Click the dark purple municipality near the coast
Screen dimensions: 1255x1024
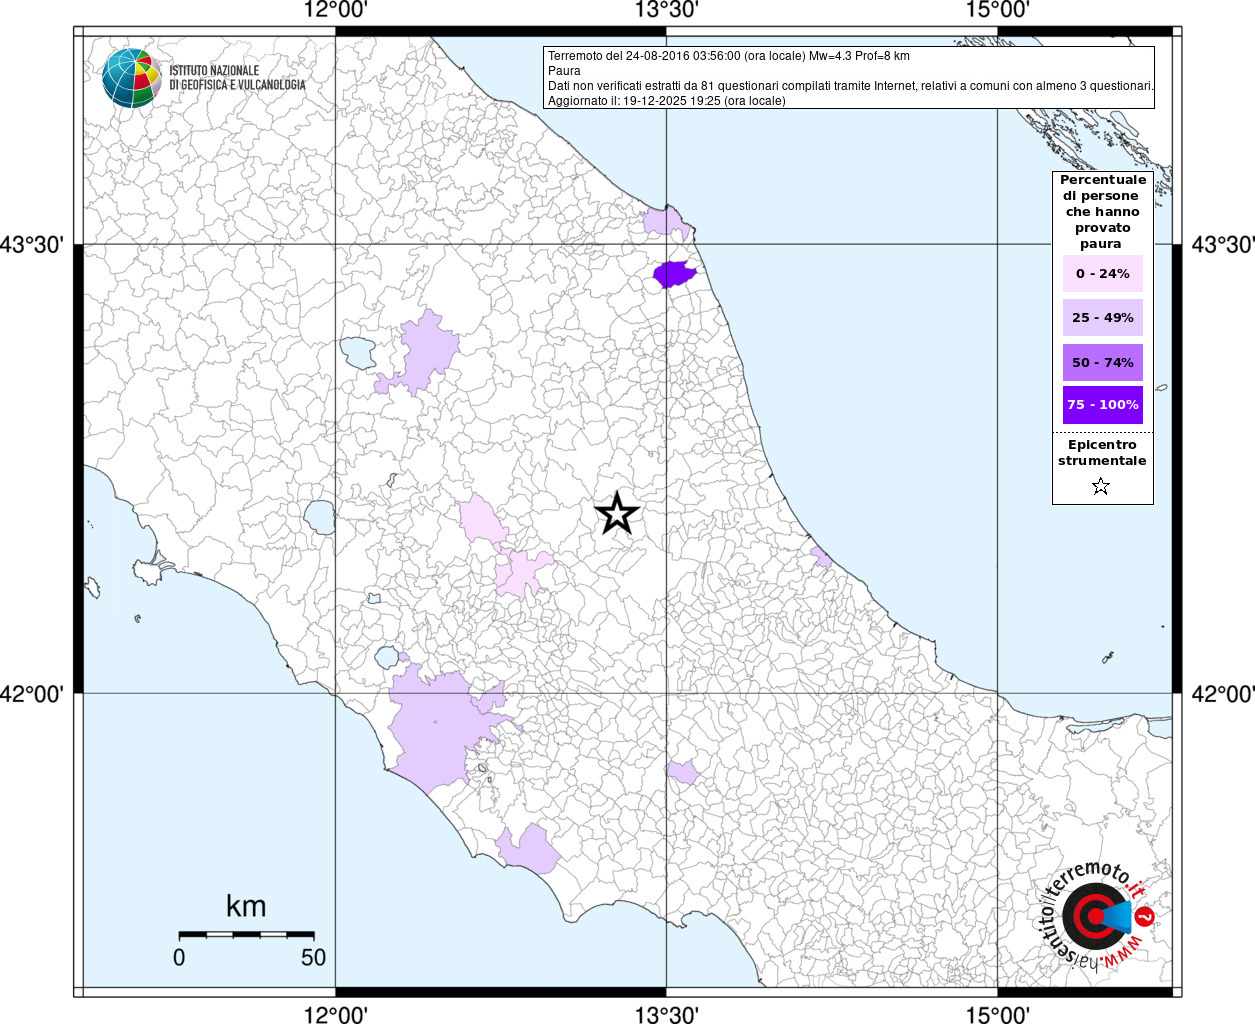(x=673, y=273)
